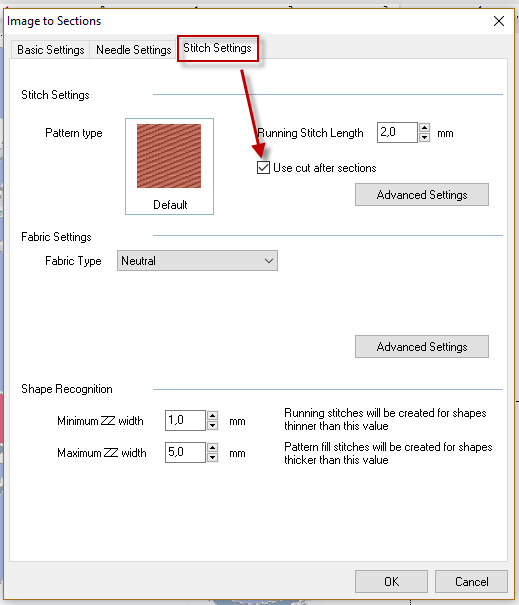Image resolution: width=519 pixels, height=605 pixels.
Task: Close the Image to Sections dialog
Action: pos(499,21)
